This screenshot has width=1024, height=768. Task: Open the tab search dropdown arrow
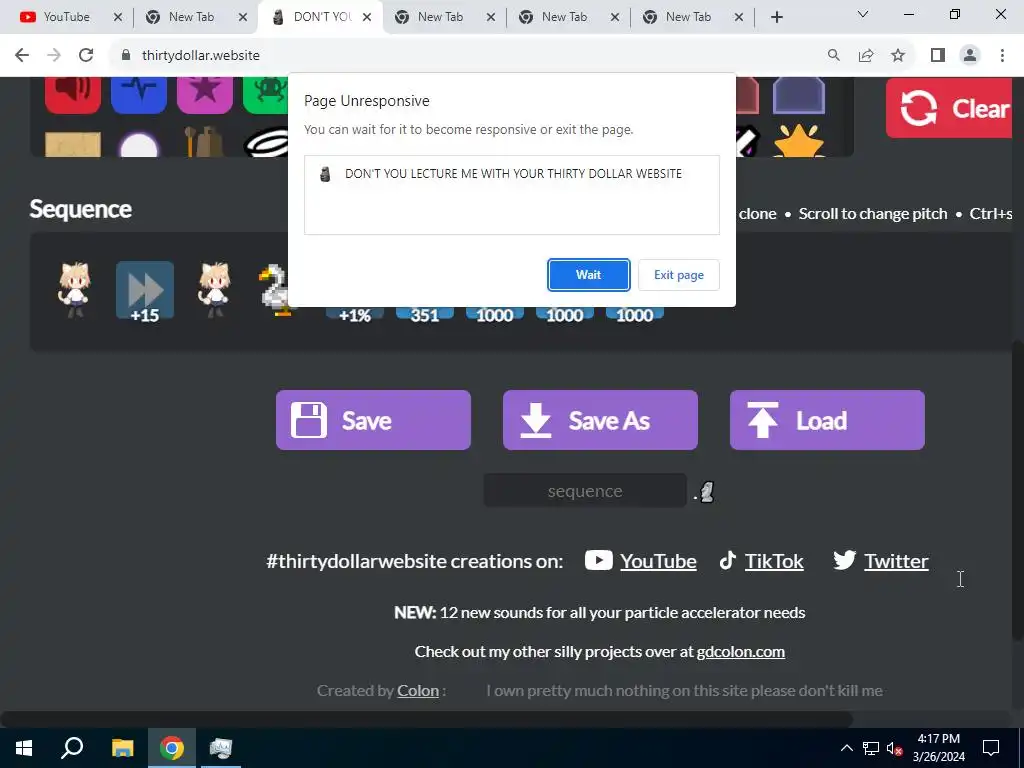click(x=863, y=14)
